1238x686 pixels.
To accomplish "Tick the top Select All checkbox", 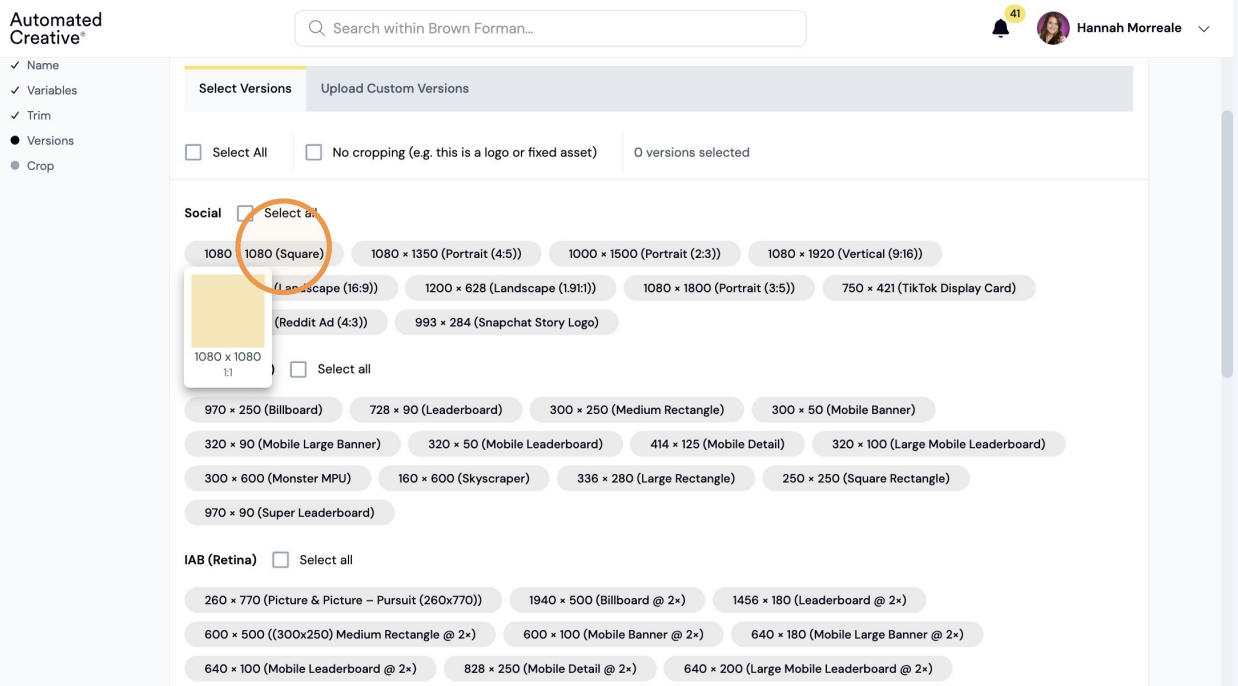I will [193, 153].
